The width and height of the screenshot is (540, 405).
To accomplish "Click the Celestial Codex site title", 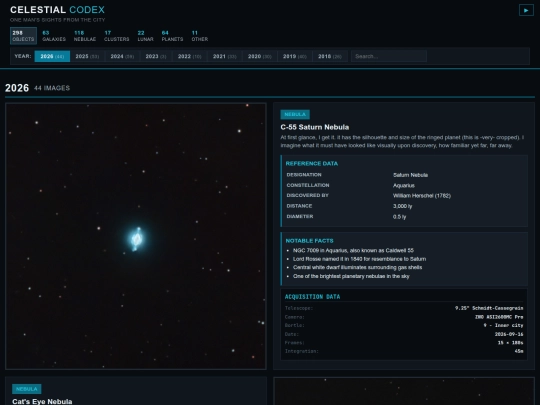I will [x=57, y=10].
